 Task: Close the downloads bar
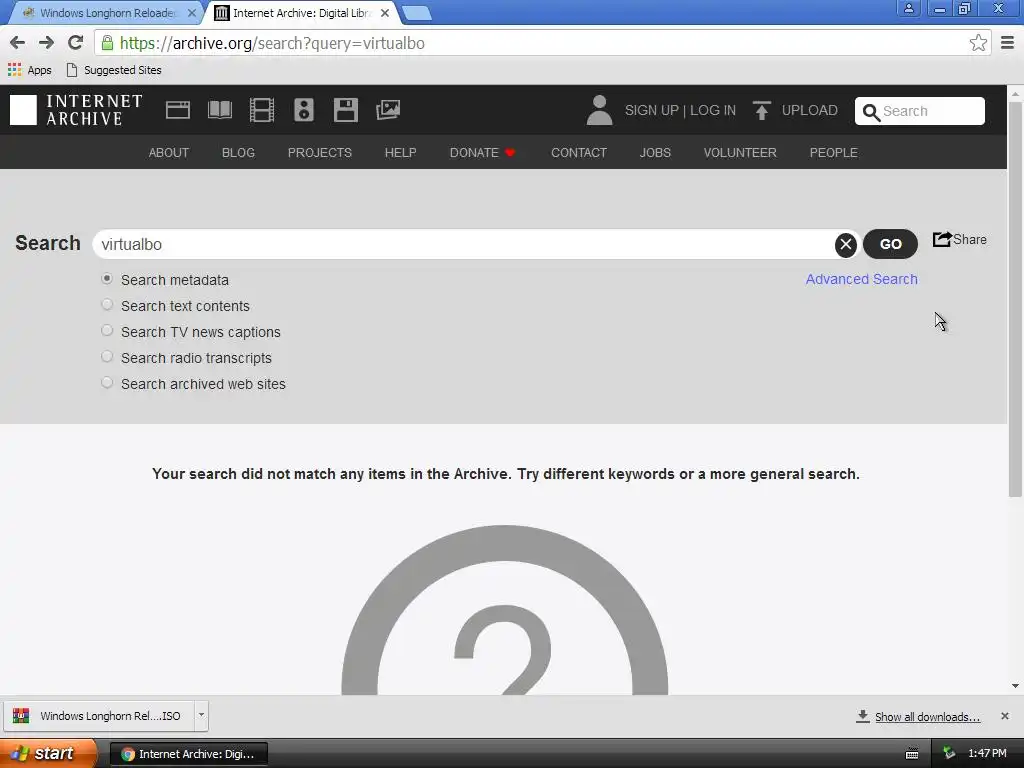coord(1005,716)
